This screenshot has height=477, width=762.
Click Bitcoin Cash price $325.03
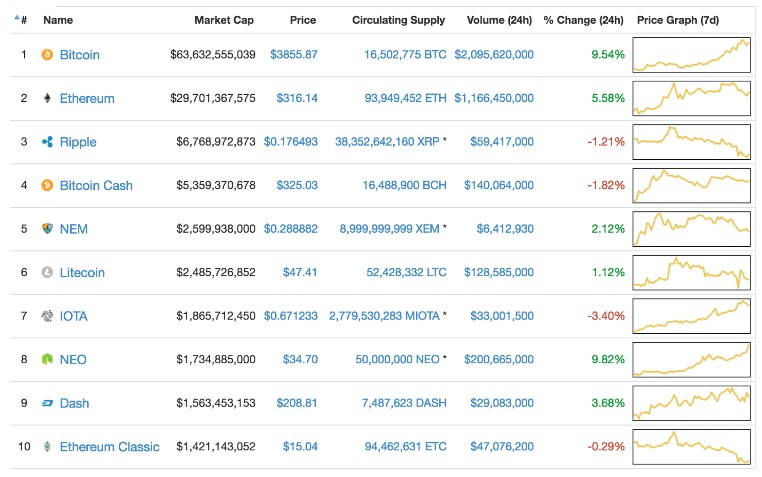(297, 185)
